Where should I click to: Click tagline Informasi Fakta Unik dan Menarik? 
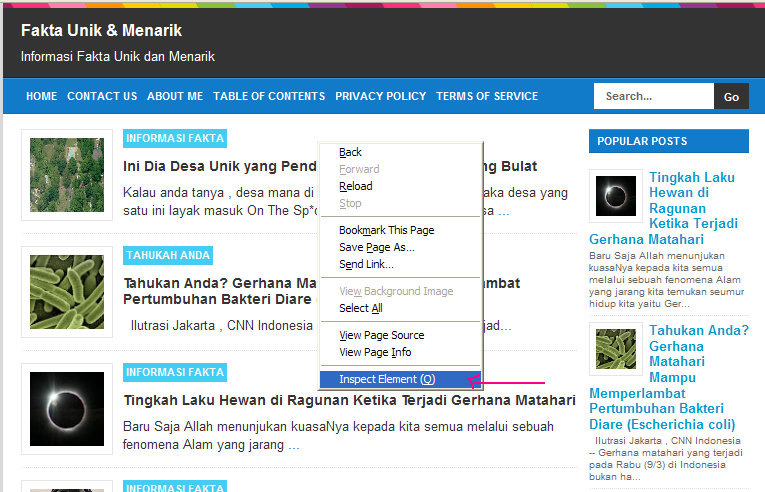(118, 57)
